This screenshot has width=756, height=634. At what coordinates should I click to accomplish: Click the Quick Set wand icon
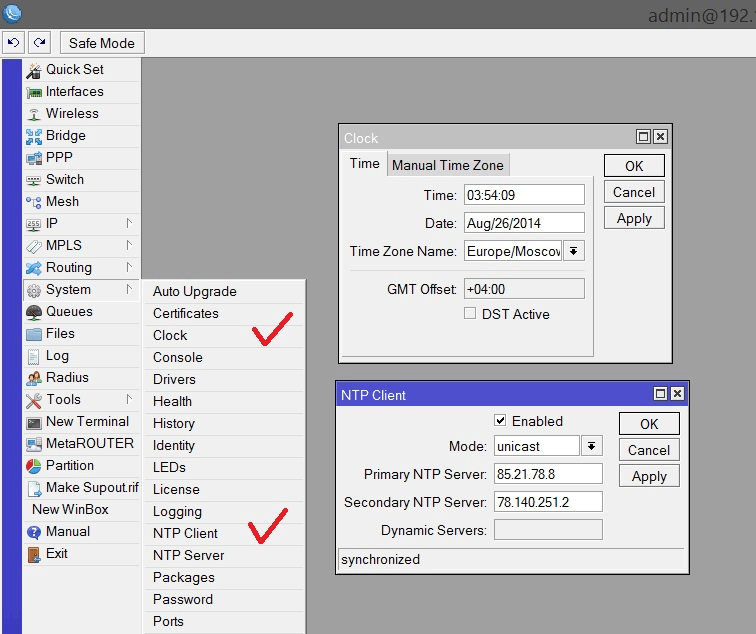point(34,70)
